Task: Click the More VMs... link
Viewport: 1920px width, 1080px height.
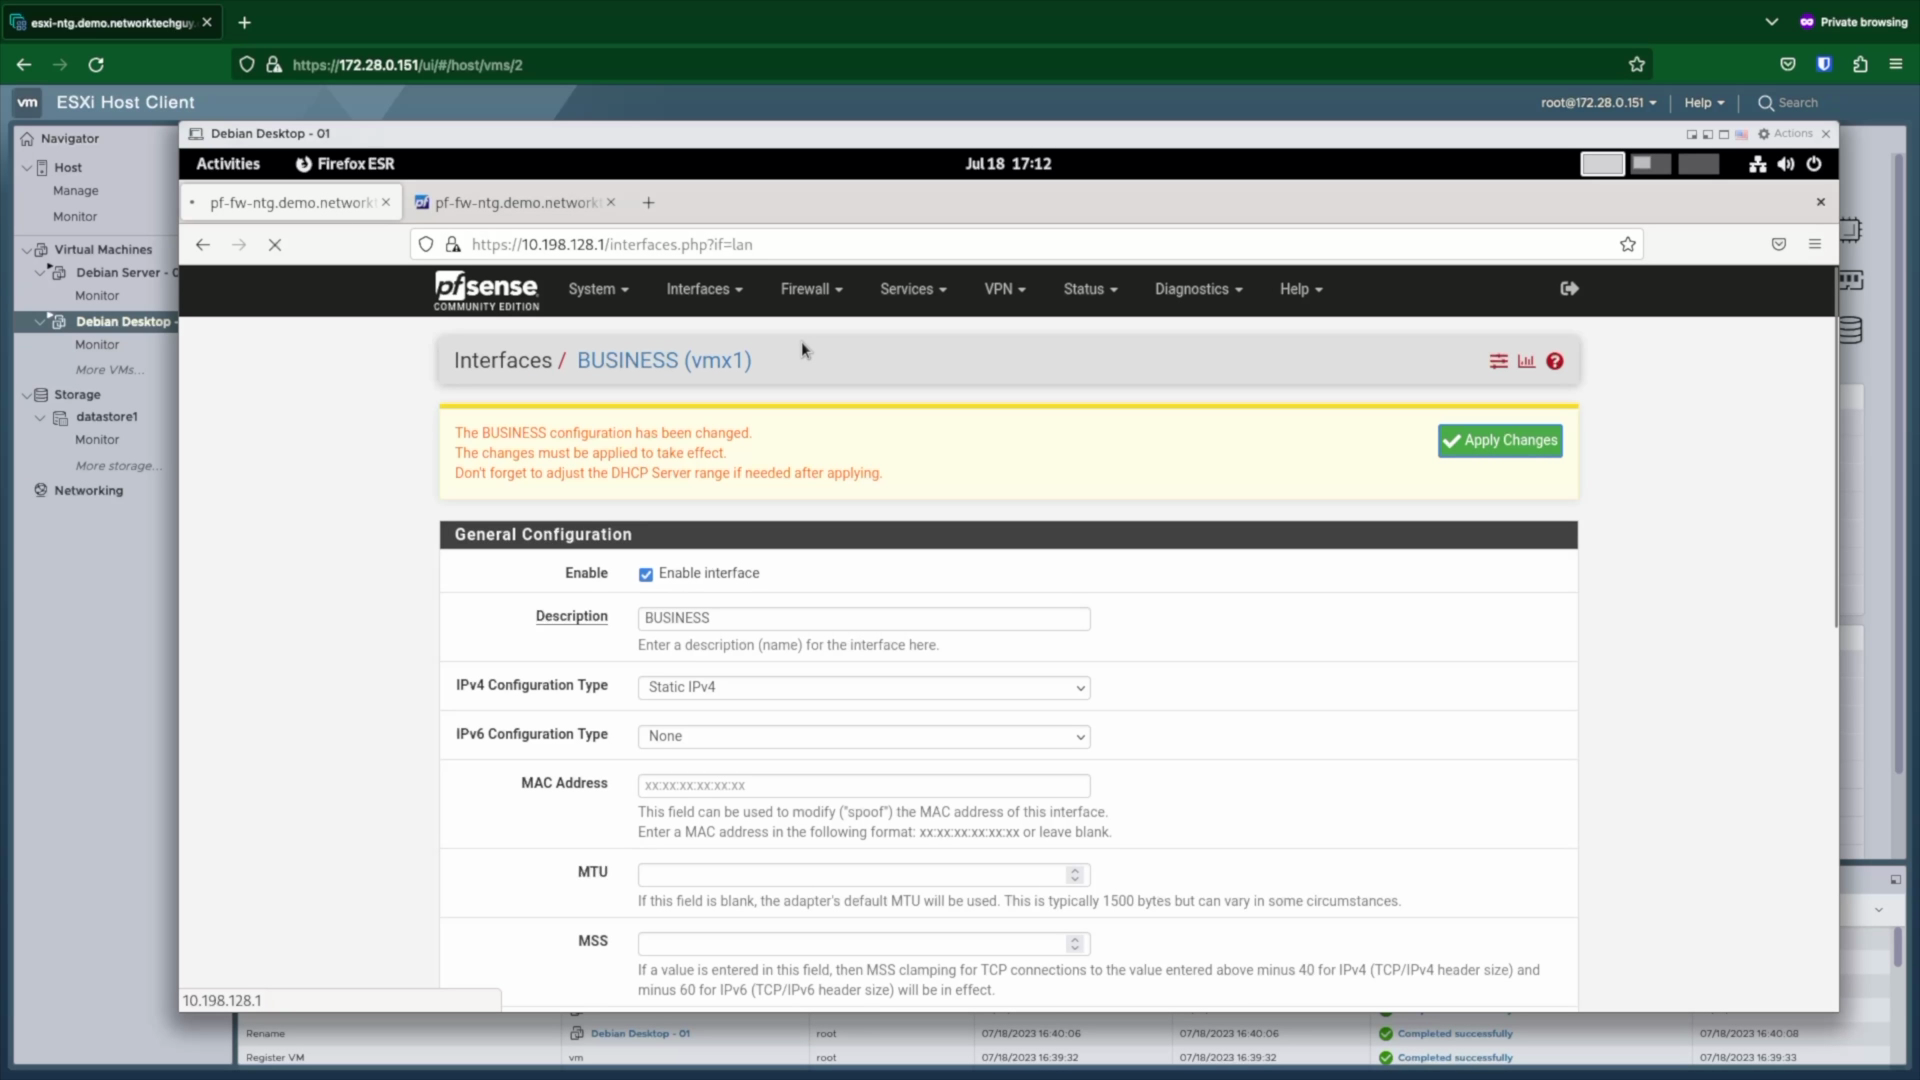Action: point(110,370)
